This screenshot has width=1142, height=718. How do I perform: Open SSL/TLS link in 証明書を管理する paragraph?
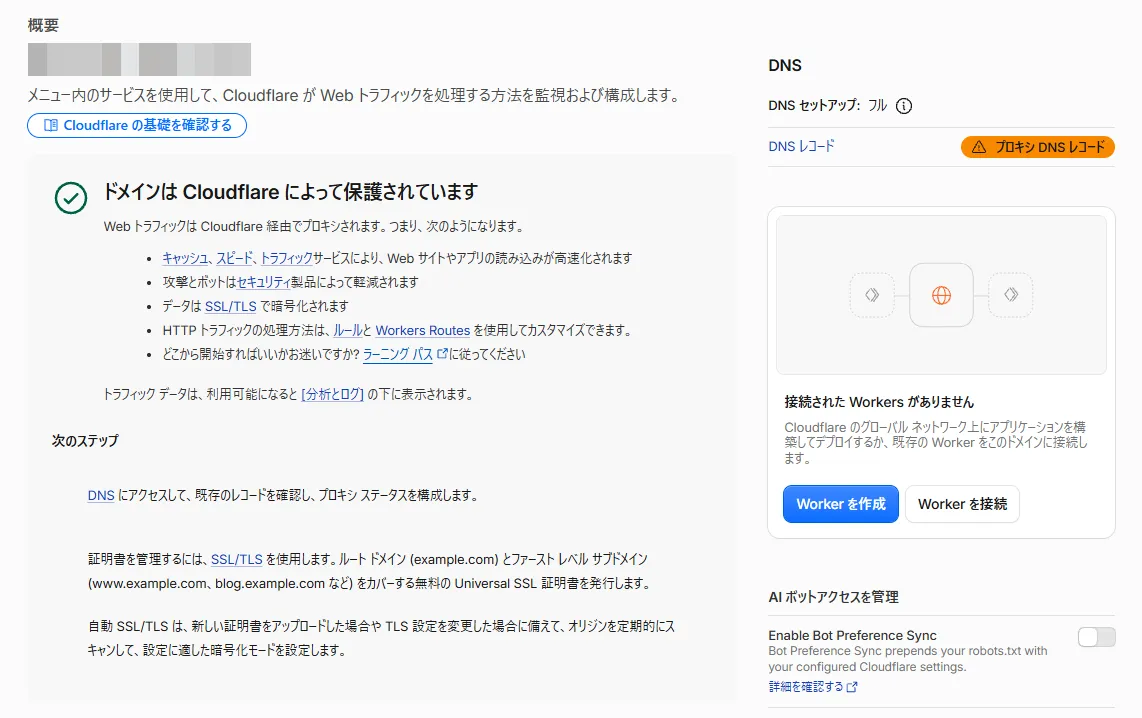click(x=237, y=559)
